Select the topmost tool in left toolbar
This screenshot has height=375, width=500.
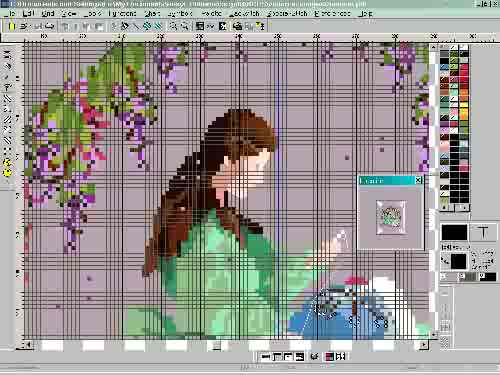7,54
